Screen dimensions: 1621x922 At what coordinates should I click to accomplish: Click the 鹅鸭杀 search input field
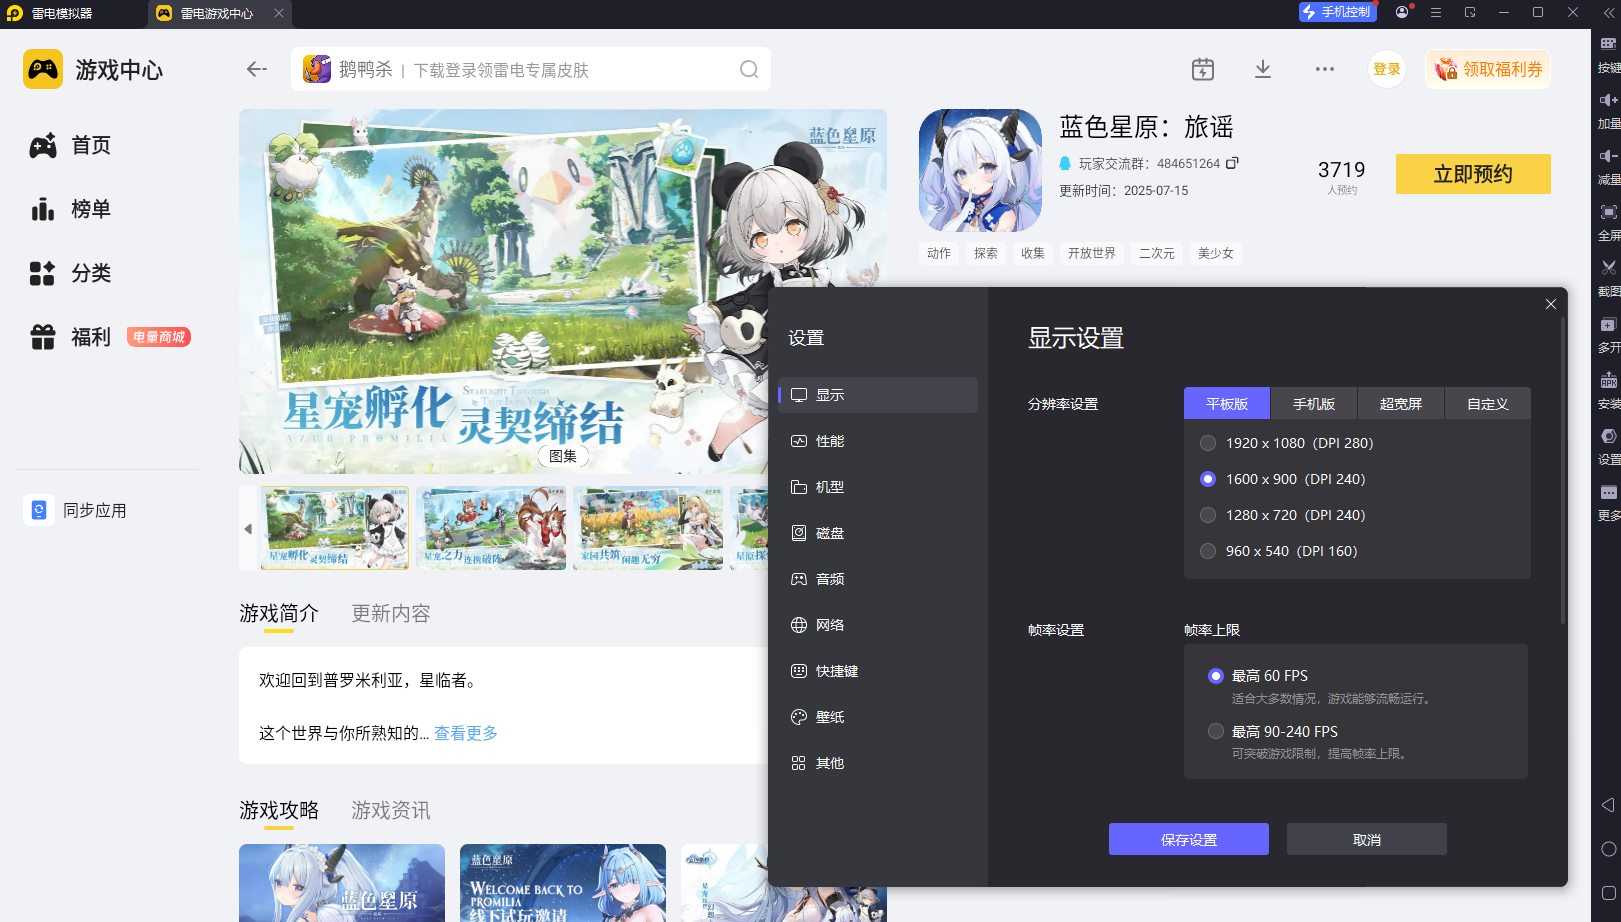(531, 69)
